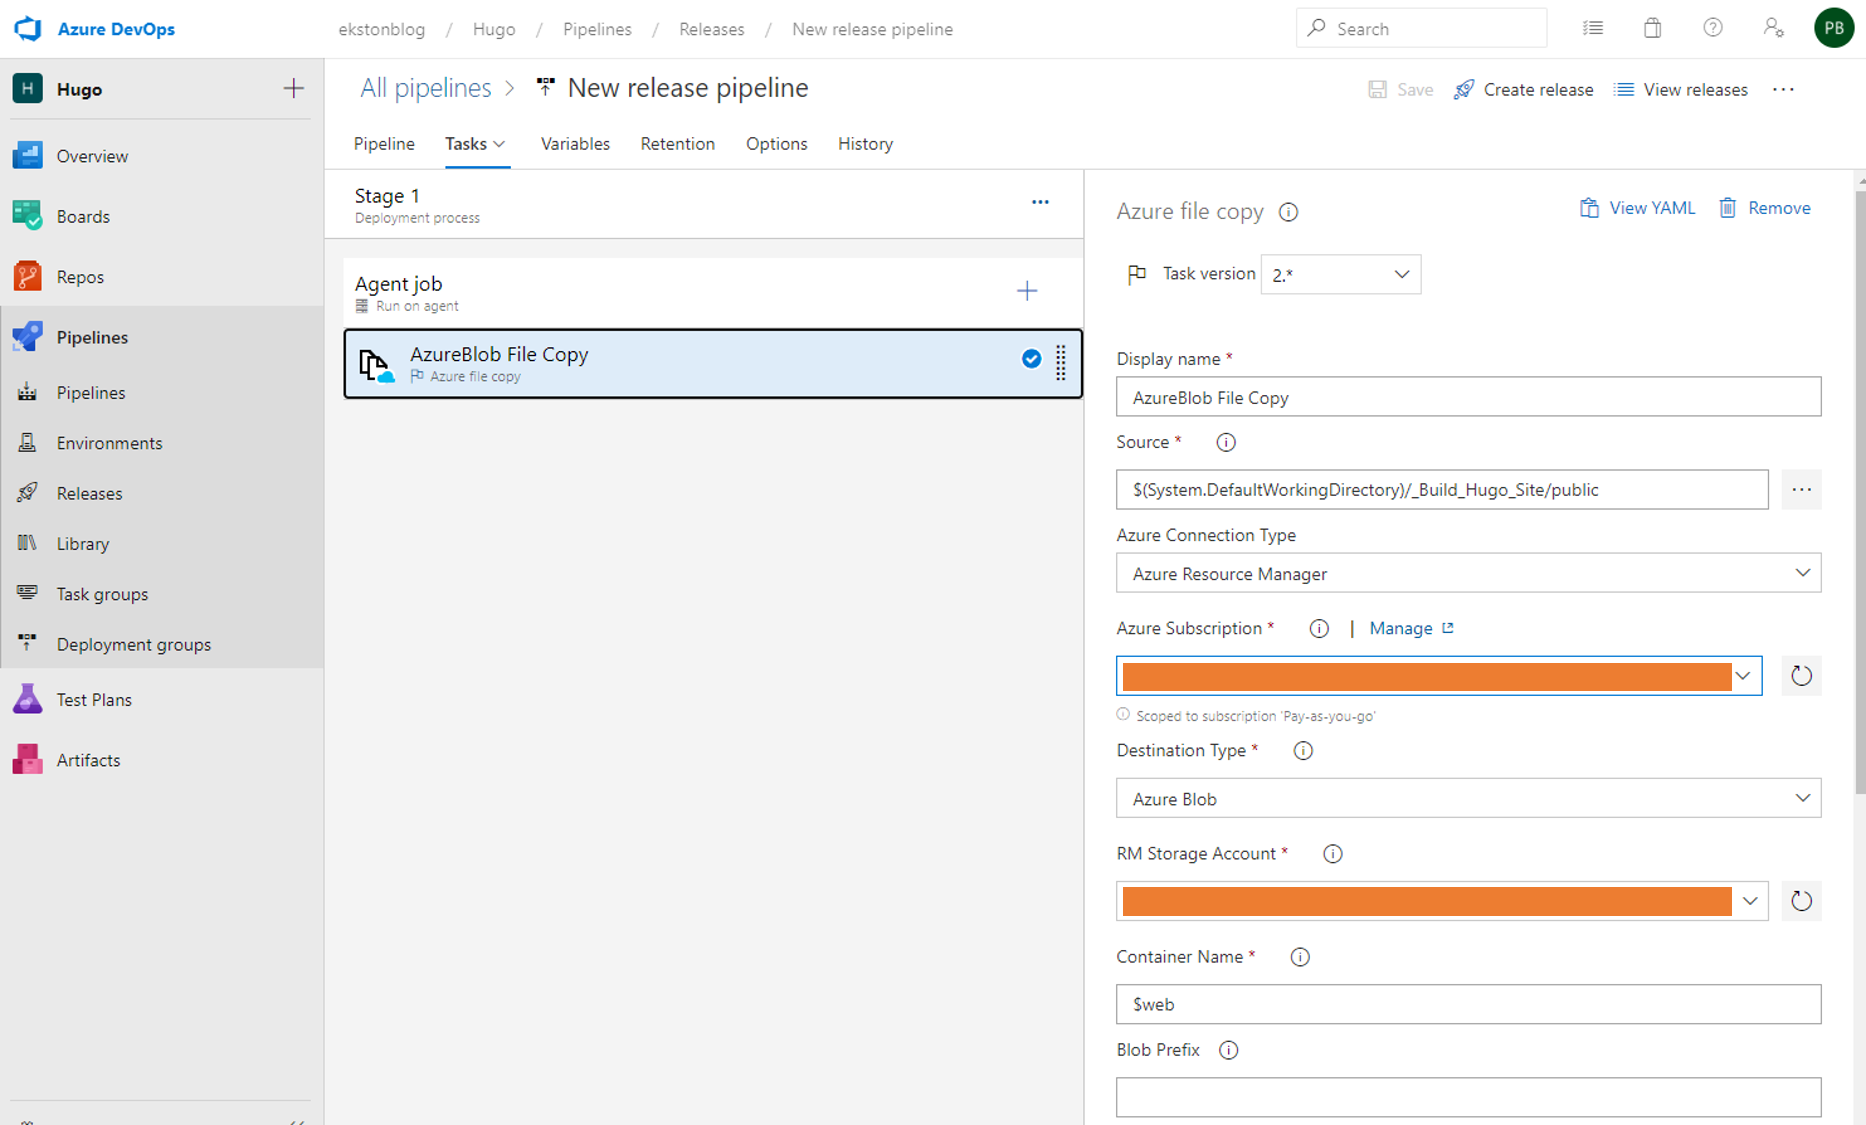
Task: Click the Save button
Action: 1400,89
